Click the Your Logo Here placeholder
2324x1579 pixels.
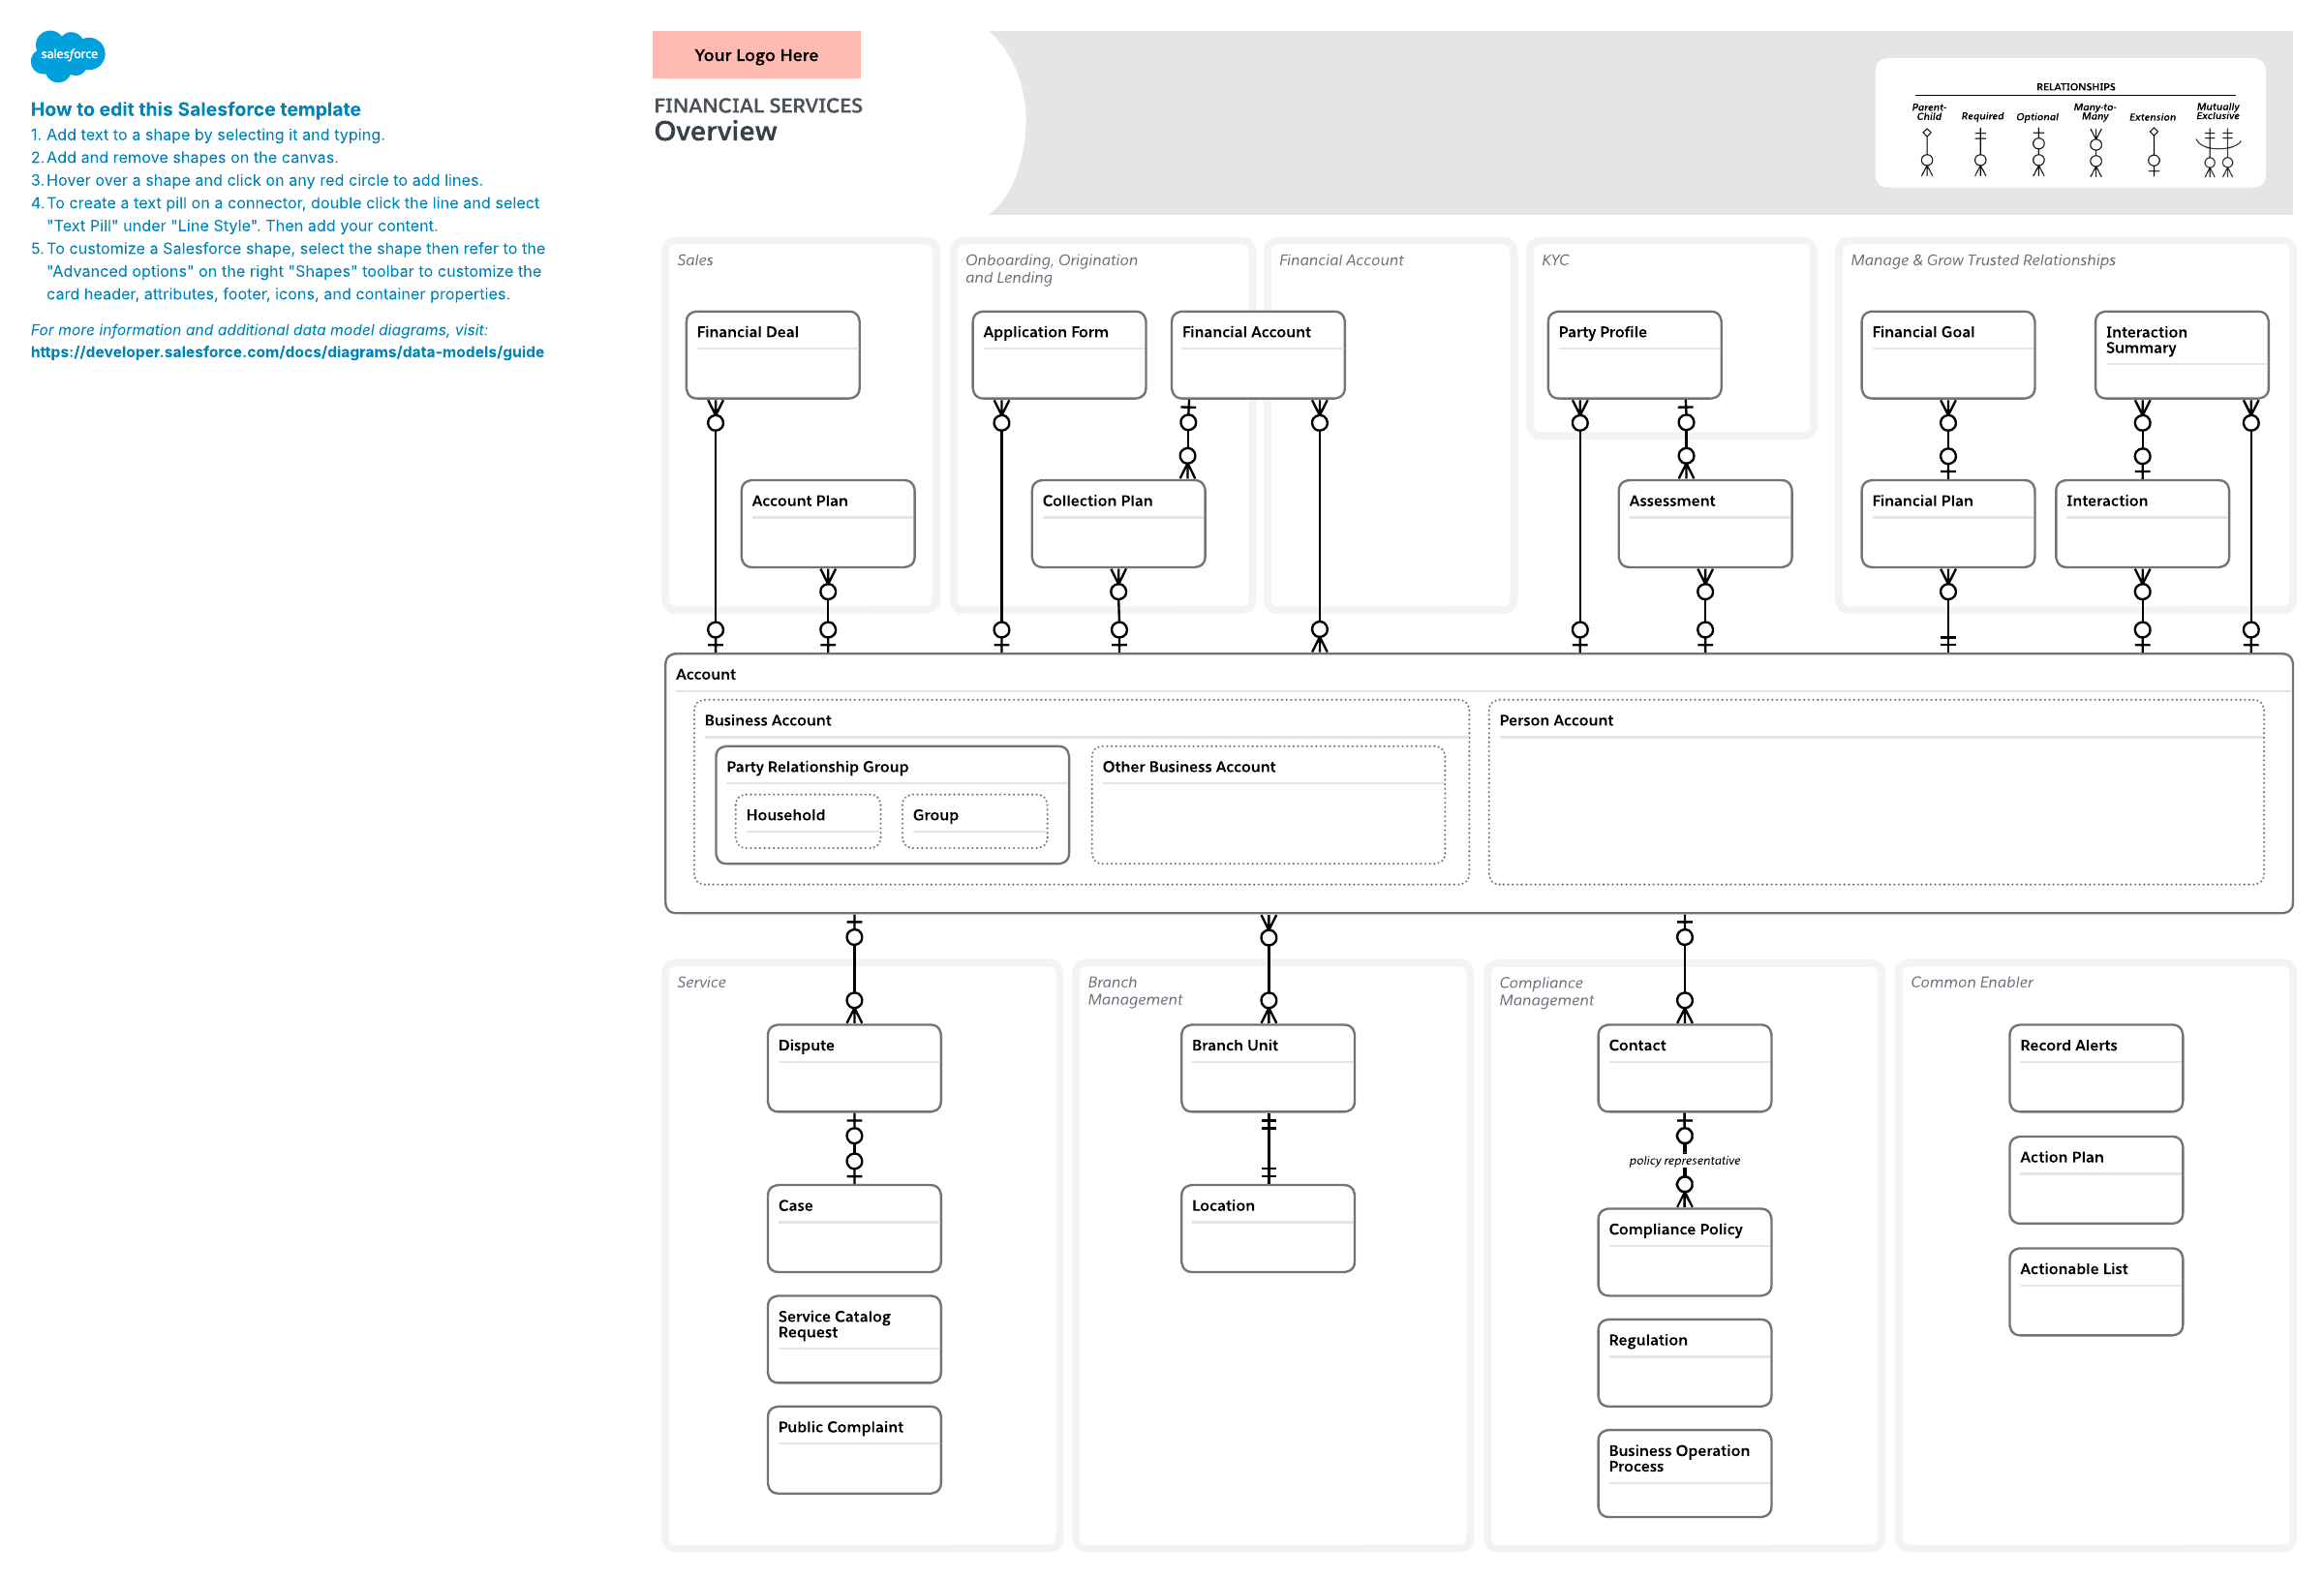pos(756,55)
